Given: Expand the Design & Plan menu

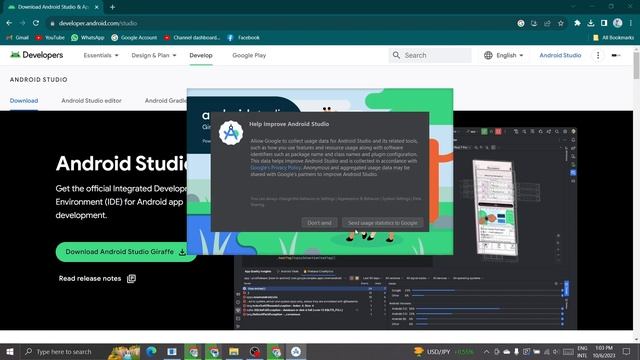Looking at the screenshot, I should point(154,55).
